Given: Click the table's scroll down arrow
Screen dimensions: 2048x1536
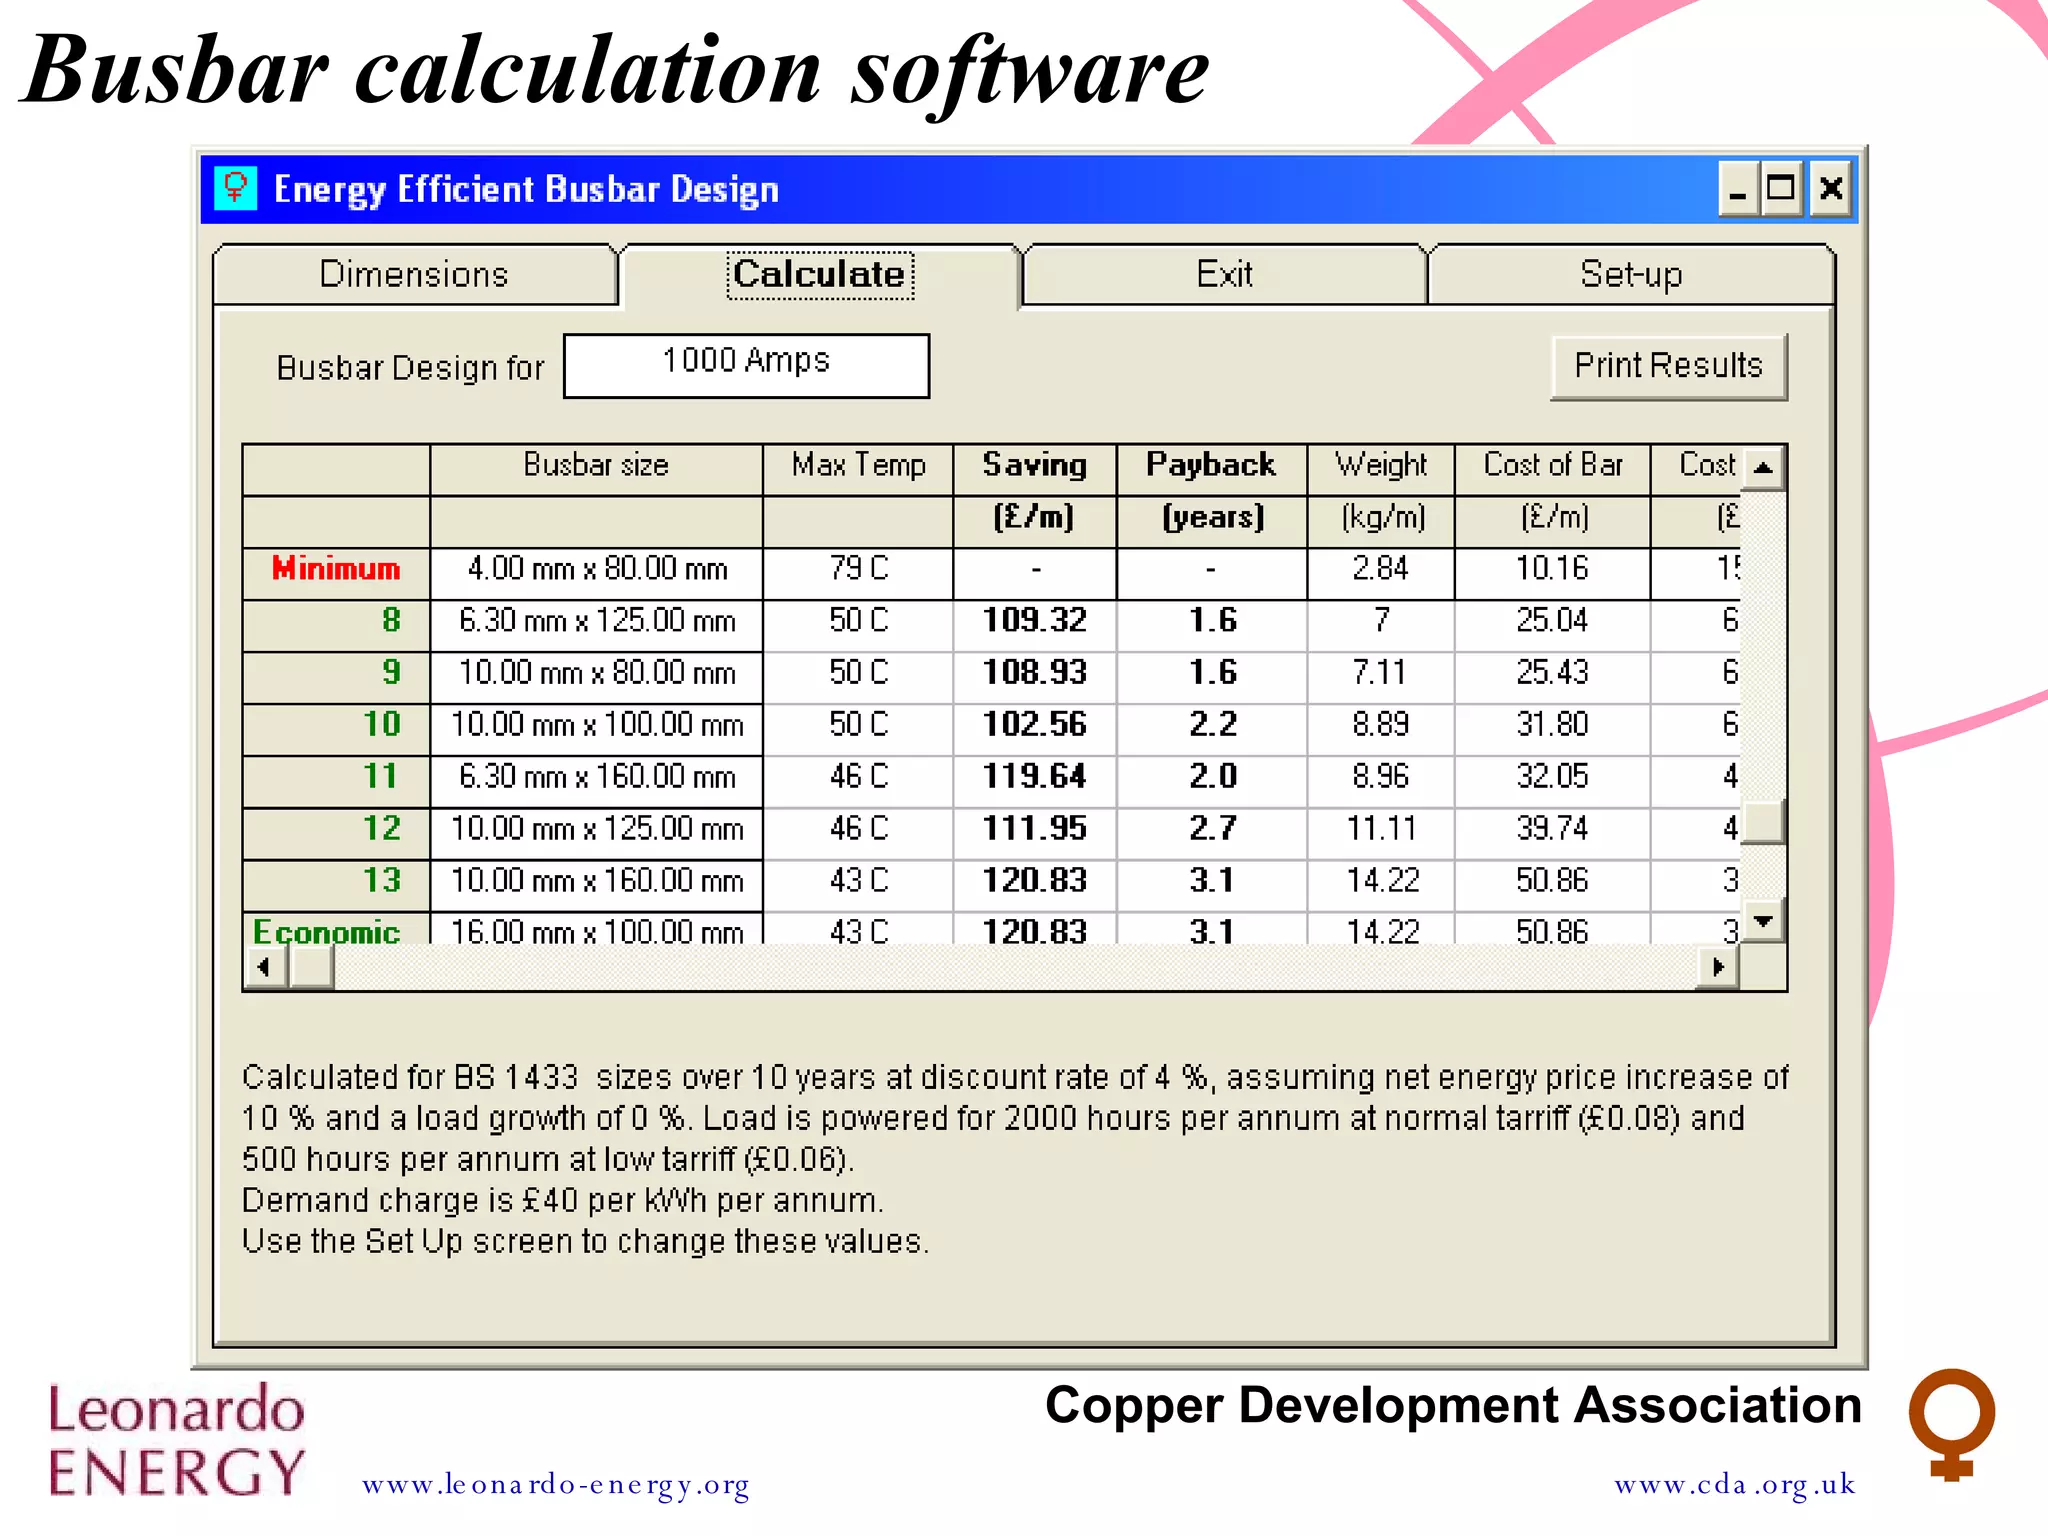Looking at the screenshot, I should 1764,921.
